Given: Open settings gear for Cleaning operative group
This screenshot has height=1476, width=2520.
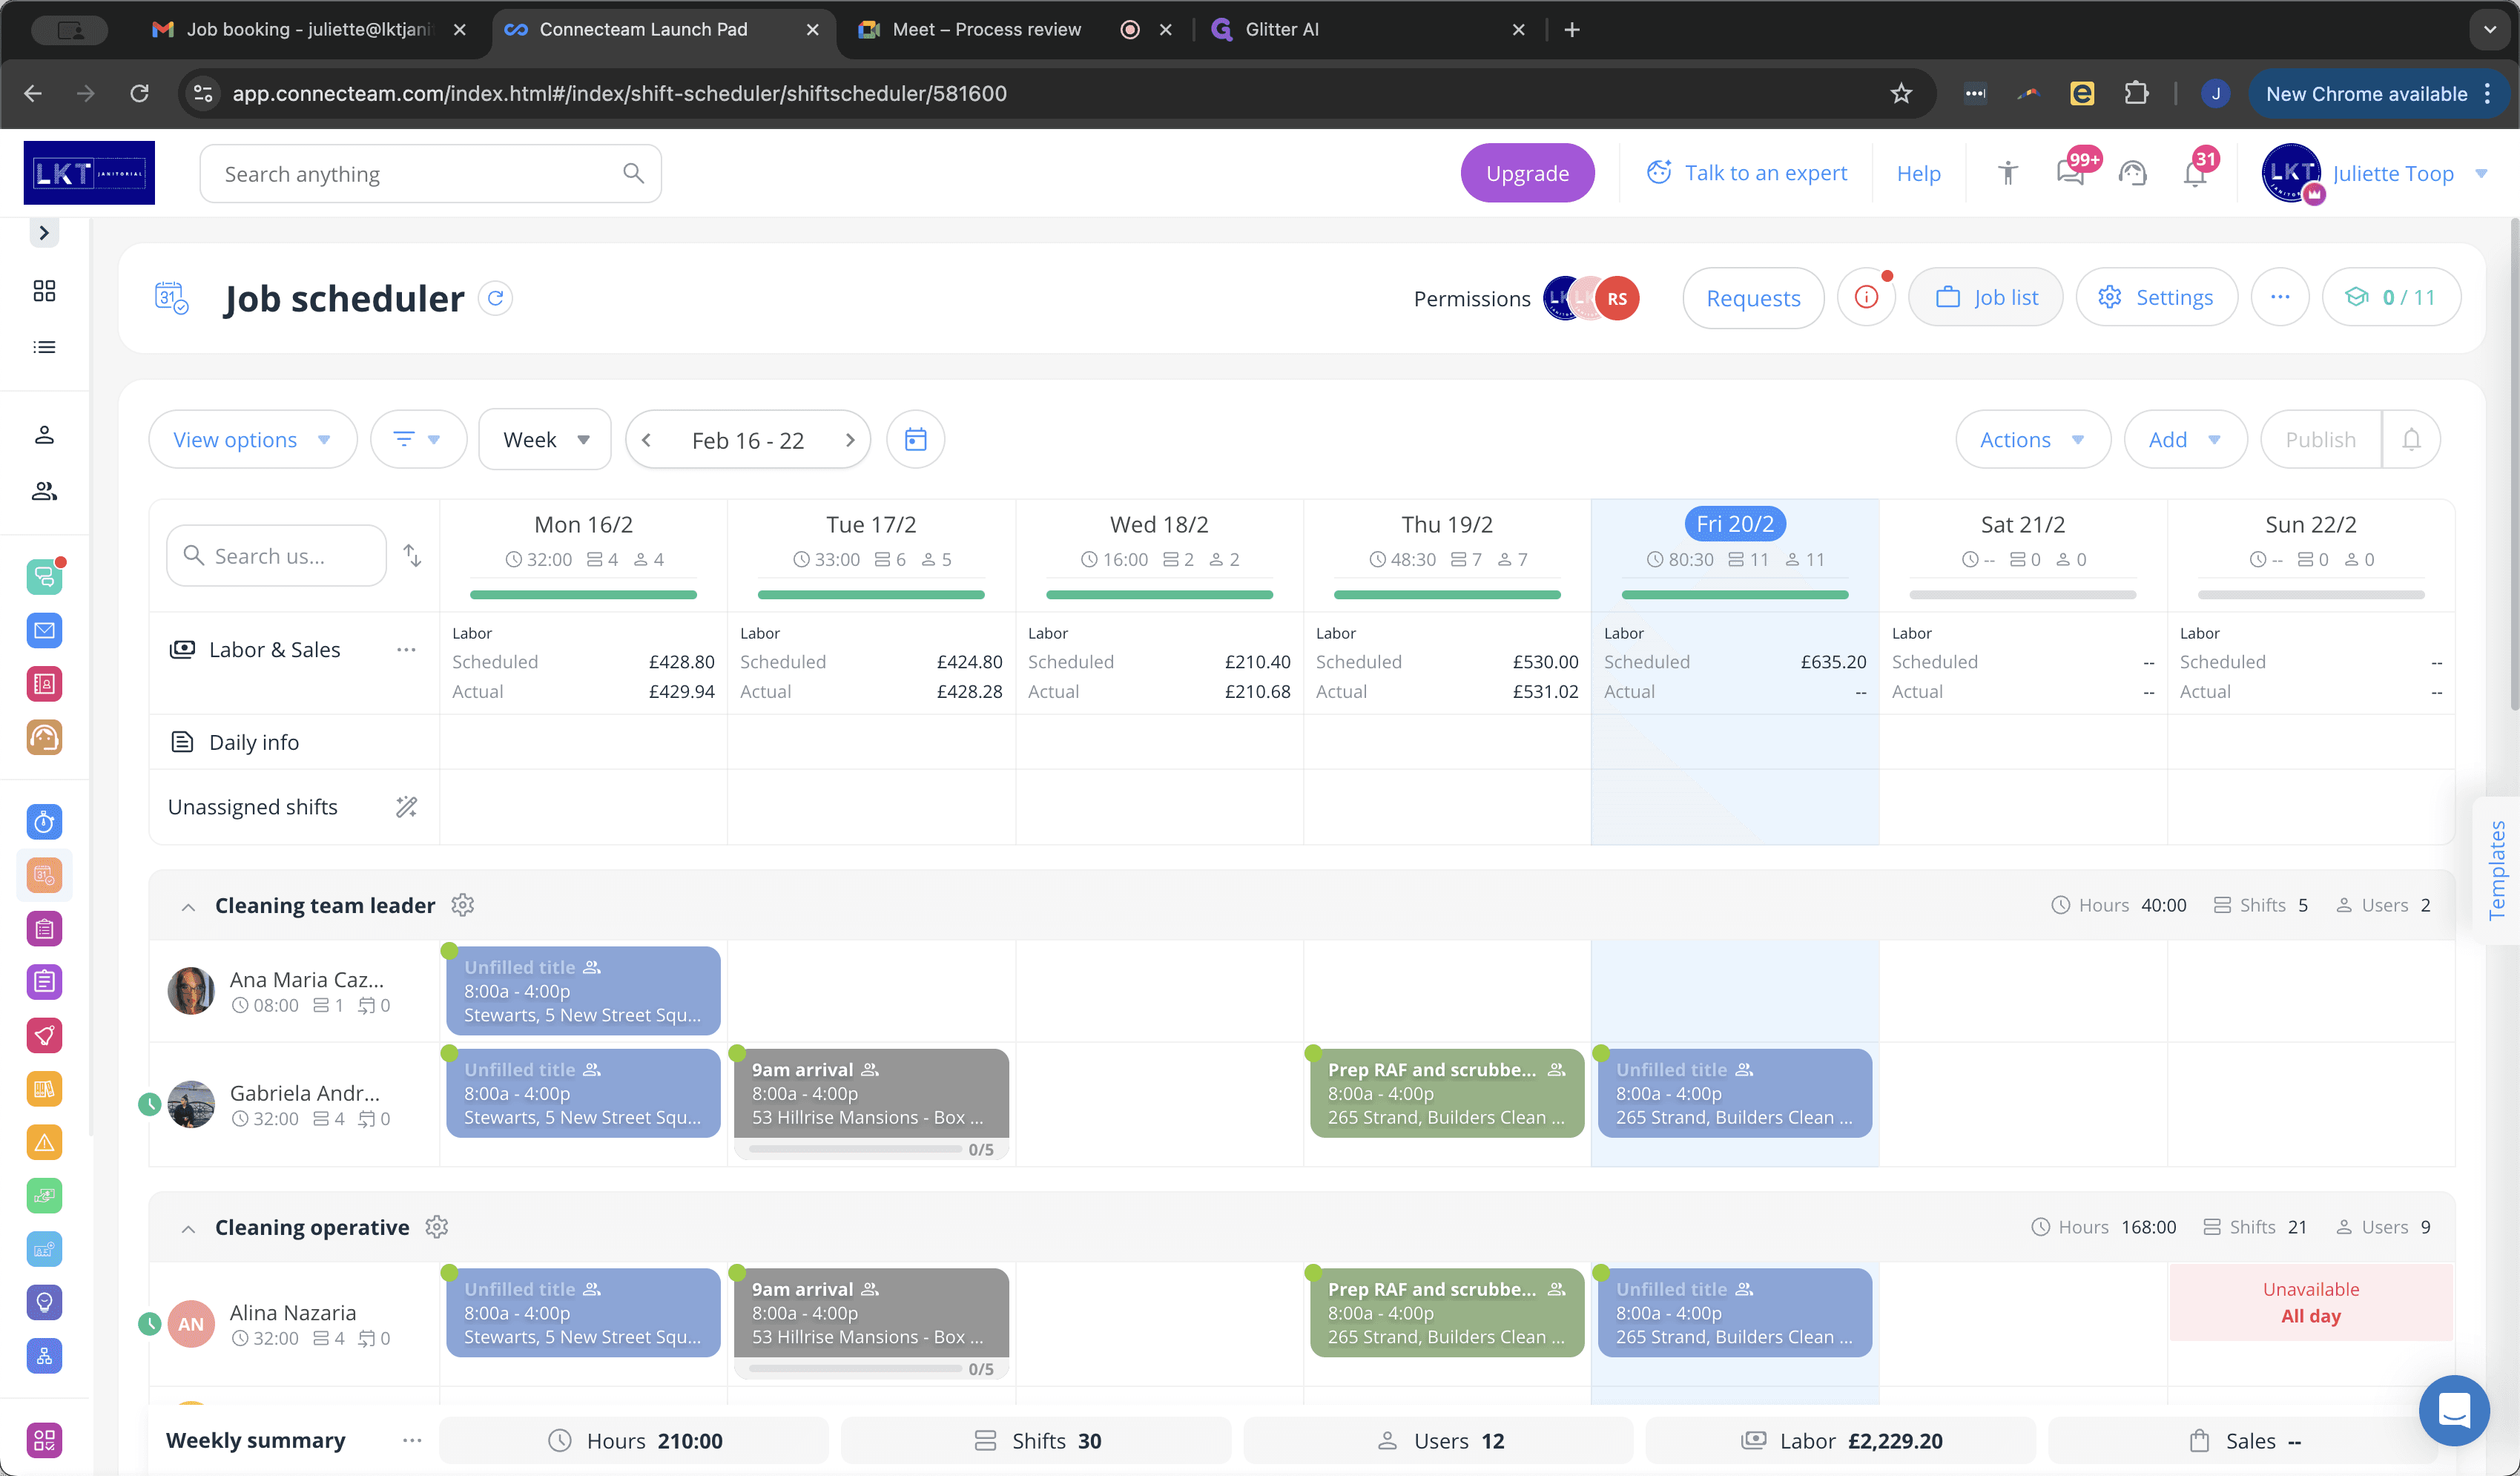Looking at the screenshot, I should click(437, 1227).
